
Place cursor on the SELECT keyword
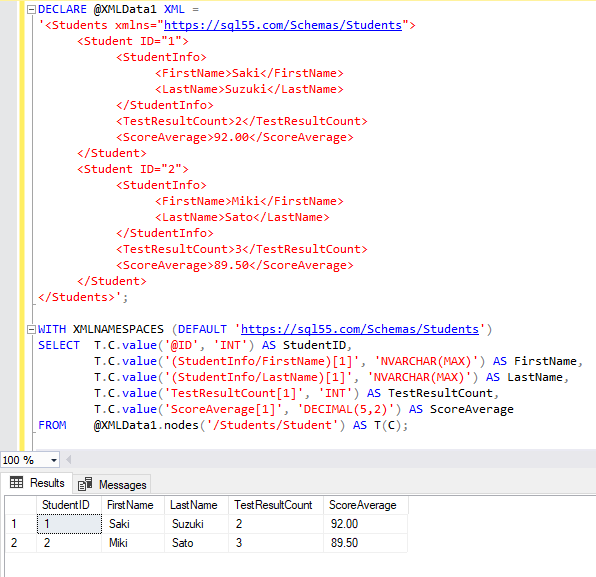tap(59, 345)
